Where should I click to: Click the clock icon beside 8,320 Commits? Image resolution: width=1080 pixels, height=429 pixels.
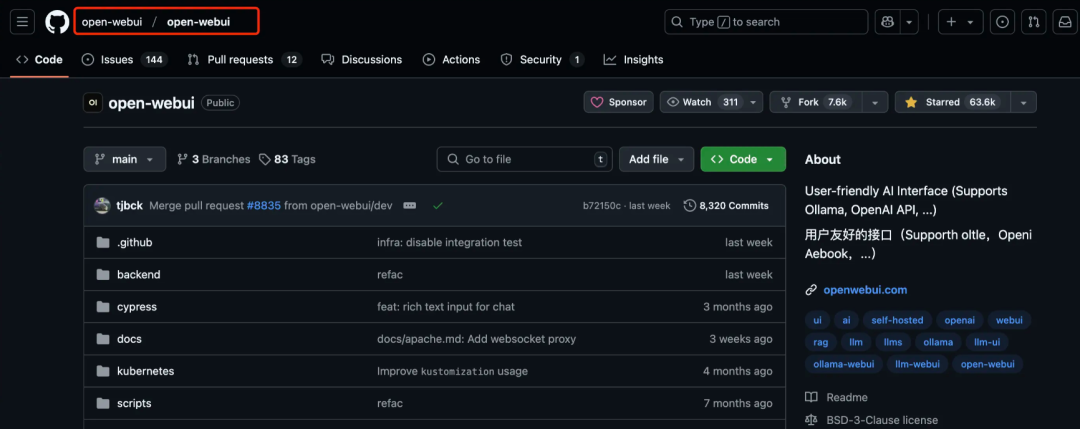pyautogui.click(x=689, y=205)
